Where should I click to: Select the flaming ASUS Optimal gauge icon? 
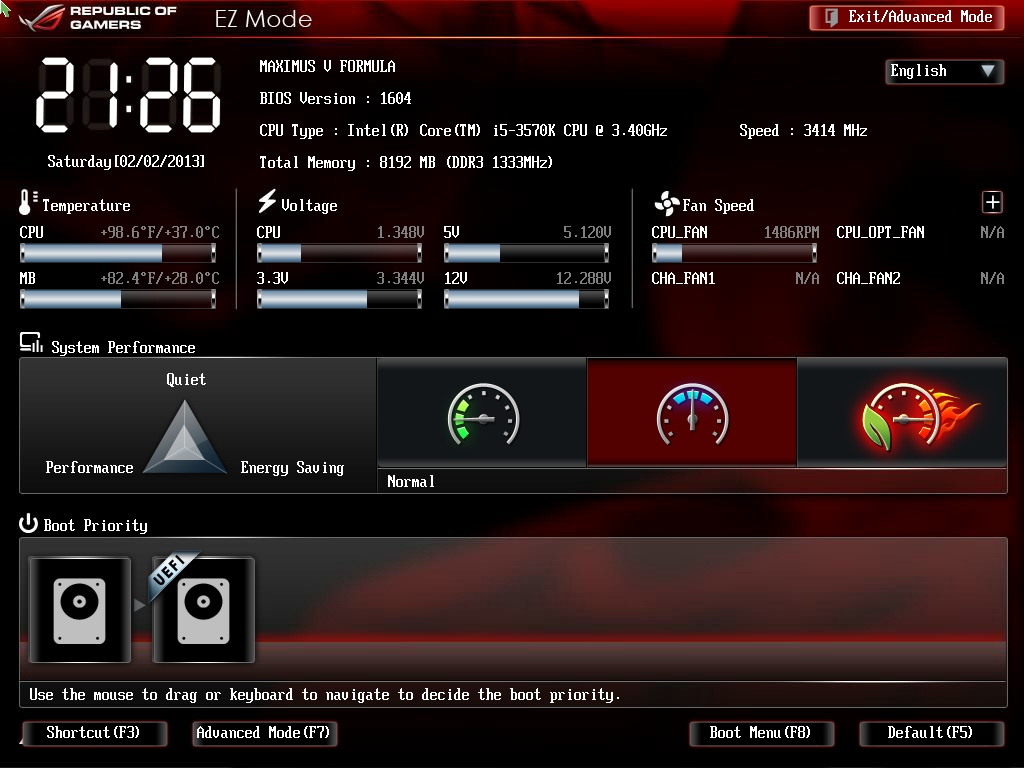(902, 413)
